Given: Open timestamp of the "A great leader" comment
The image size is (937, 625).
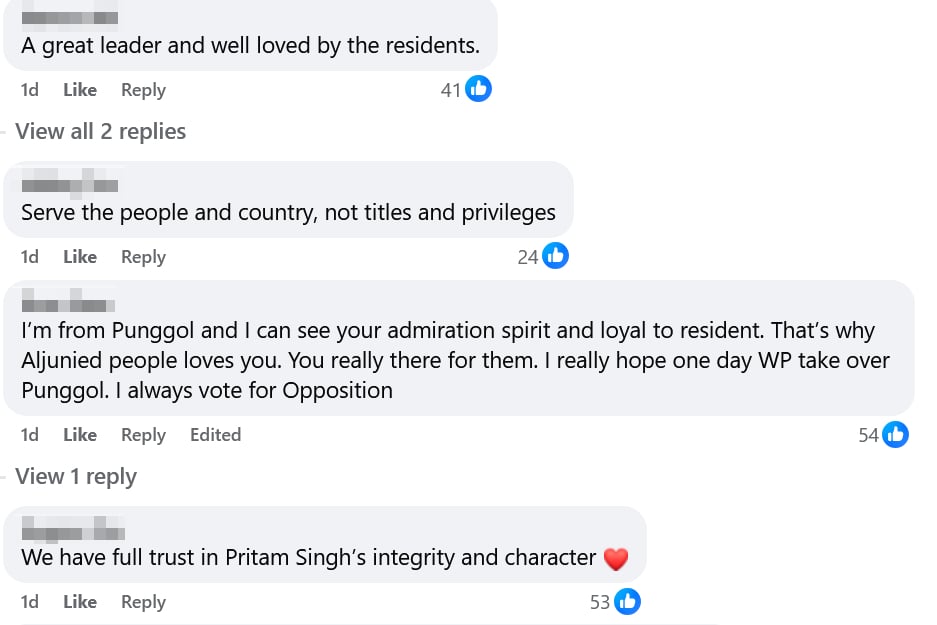Looking at the screenshot, I should coord(30,90).
